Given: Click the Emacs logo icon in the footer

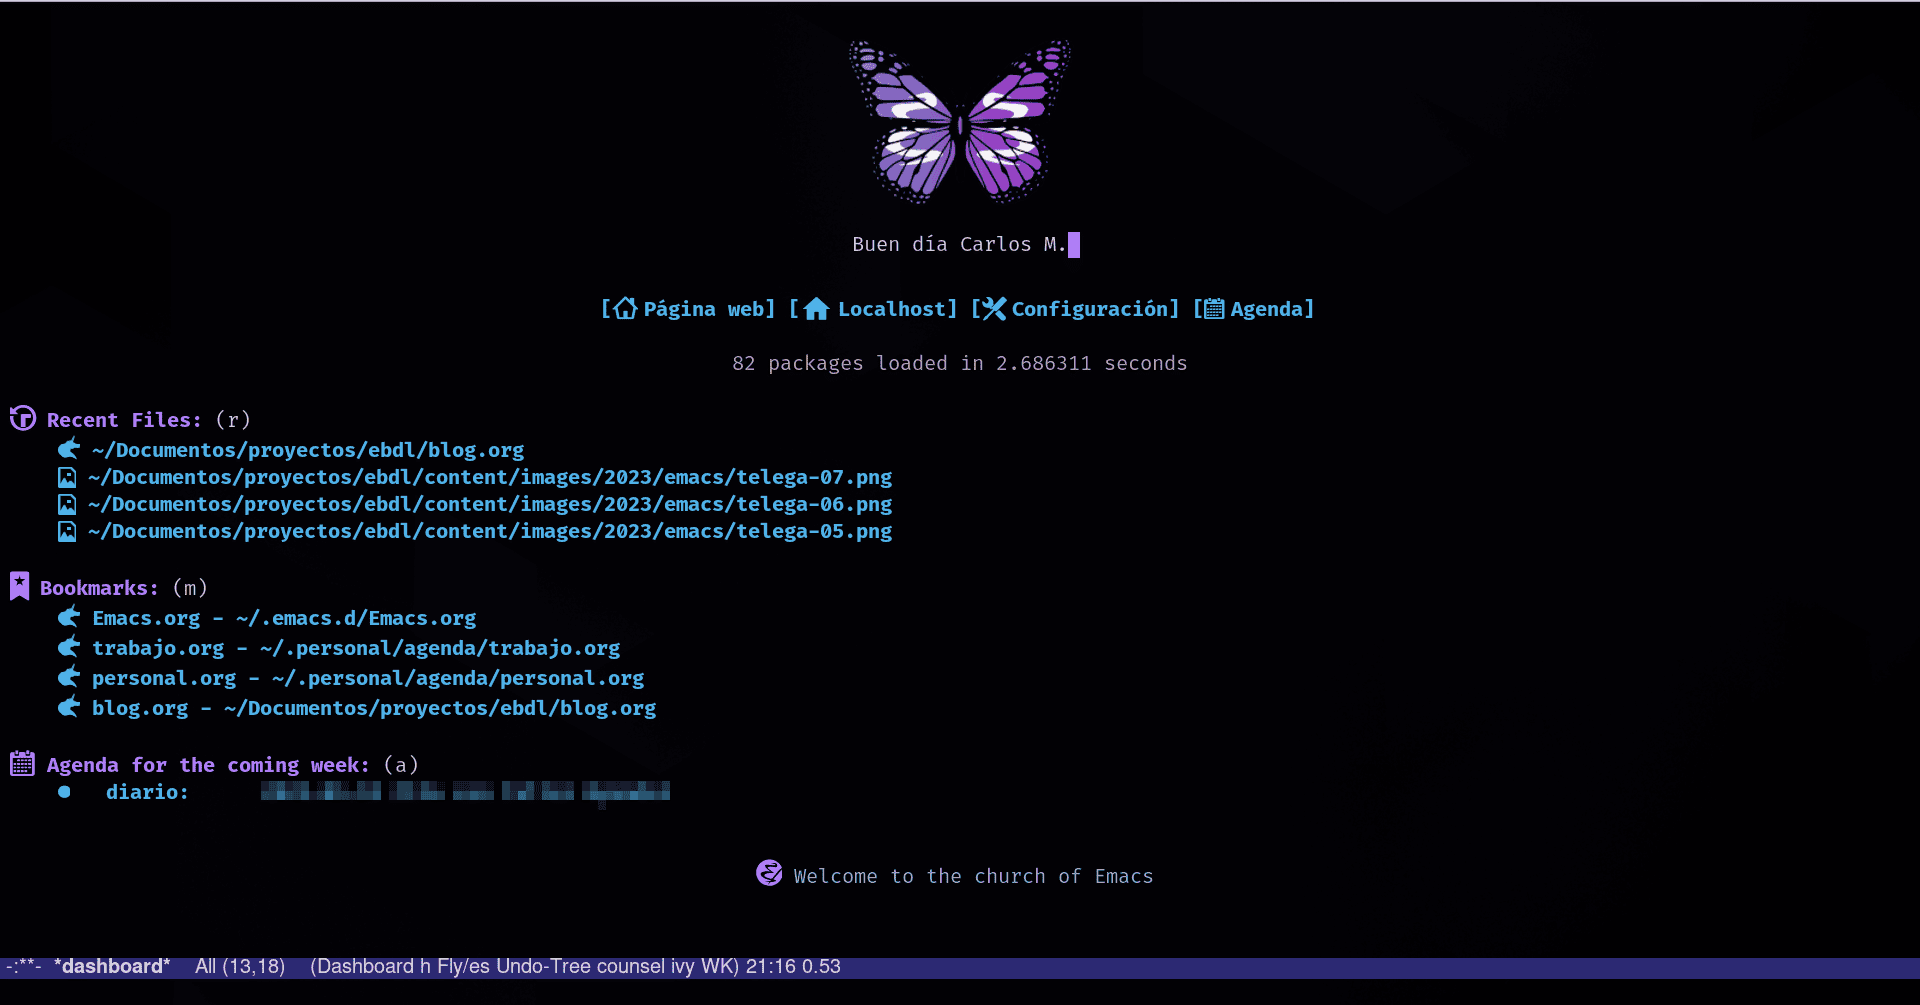Looking at the screenshot, I should (769, 873).
